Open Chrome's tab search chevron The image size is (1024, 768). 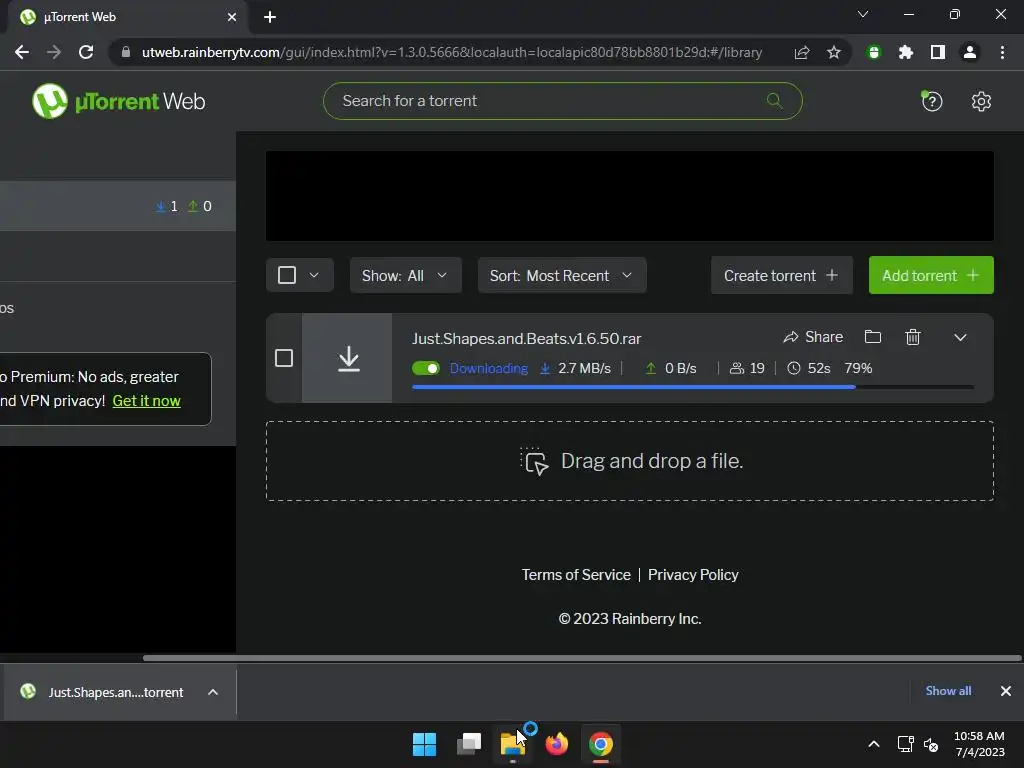[x=863, y=14]
